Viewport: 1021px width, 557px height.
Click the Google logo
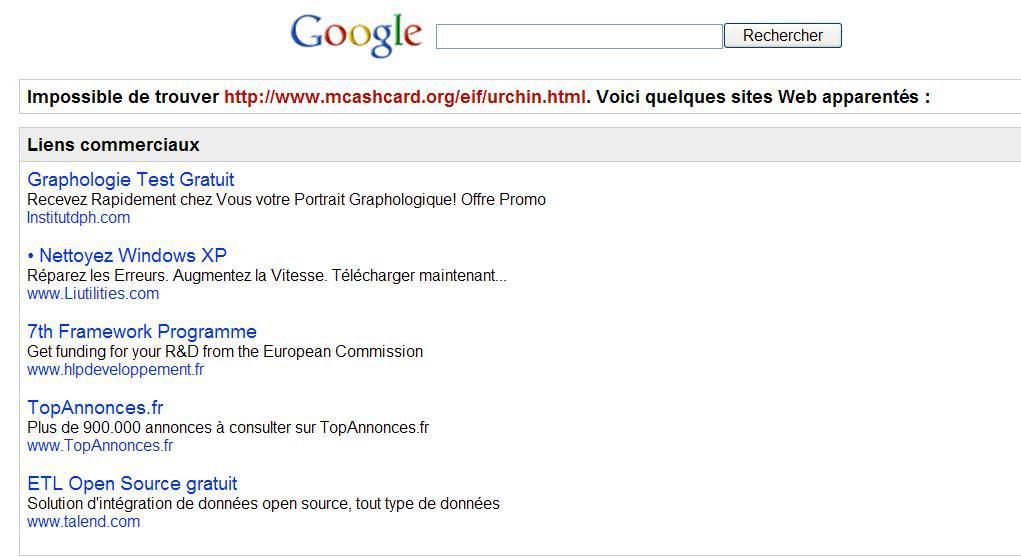click(x=356, y=35)
